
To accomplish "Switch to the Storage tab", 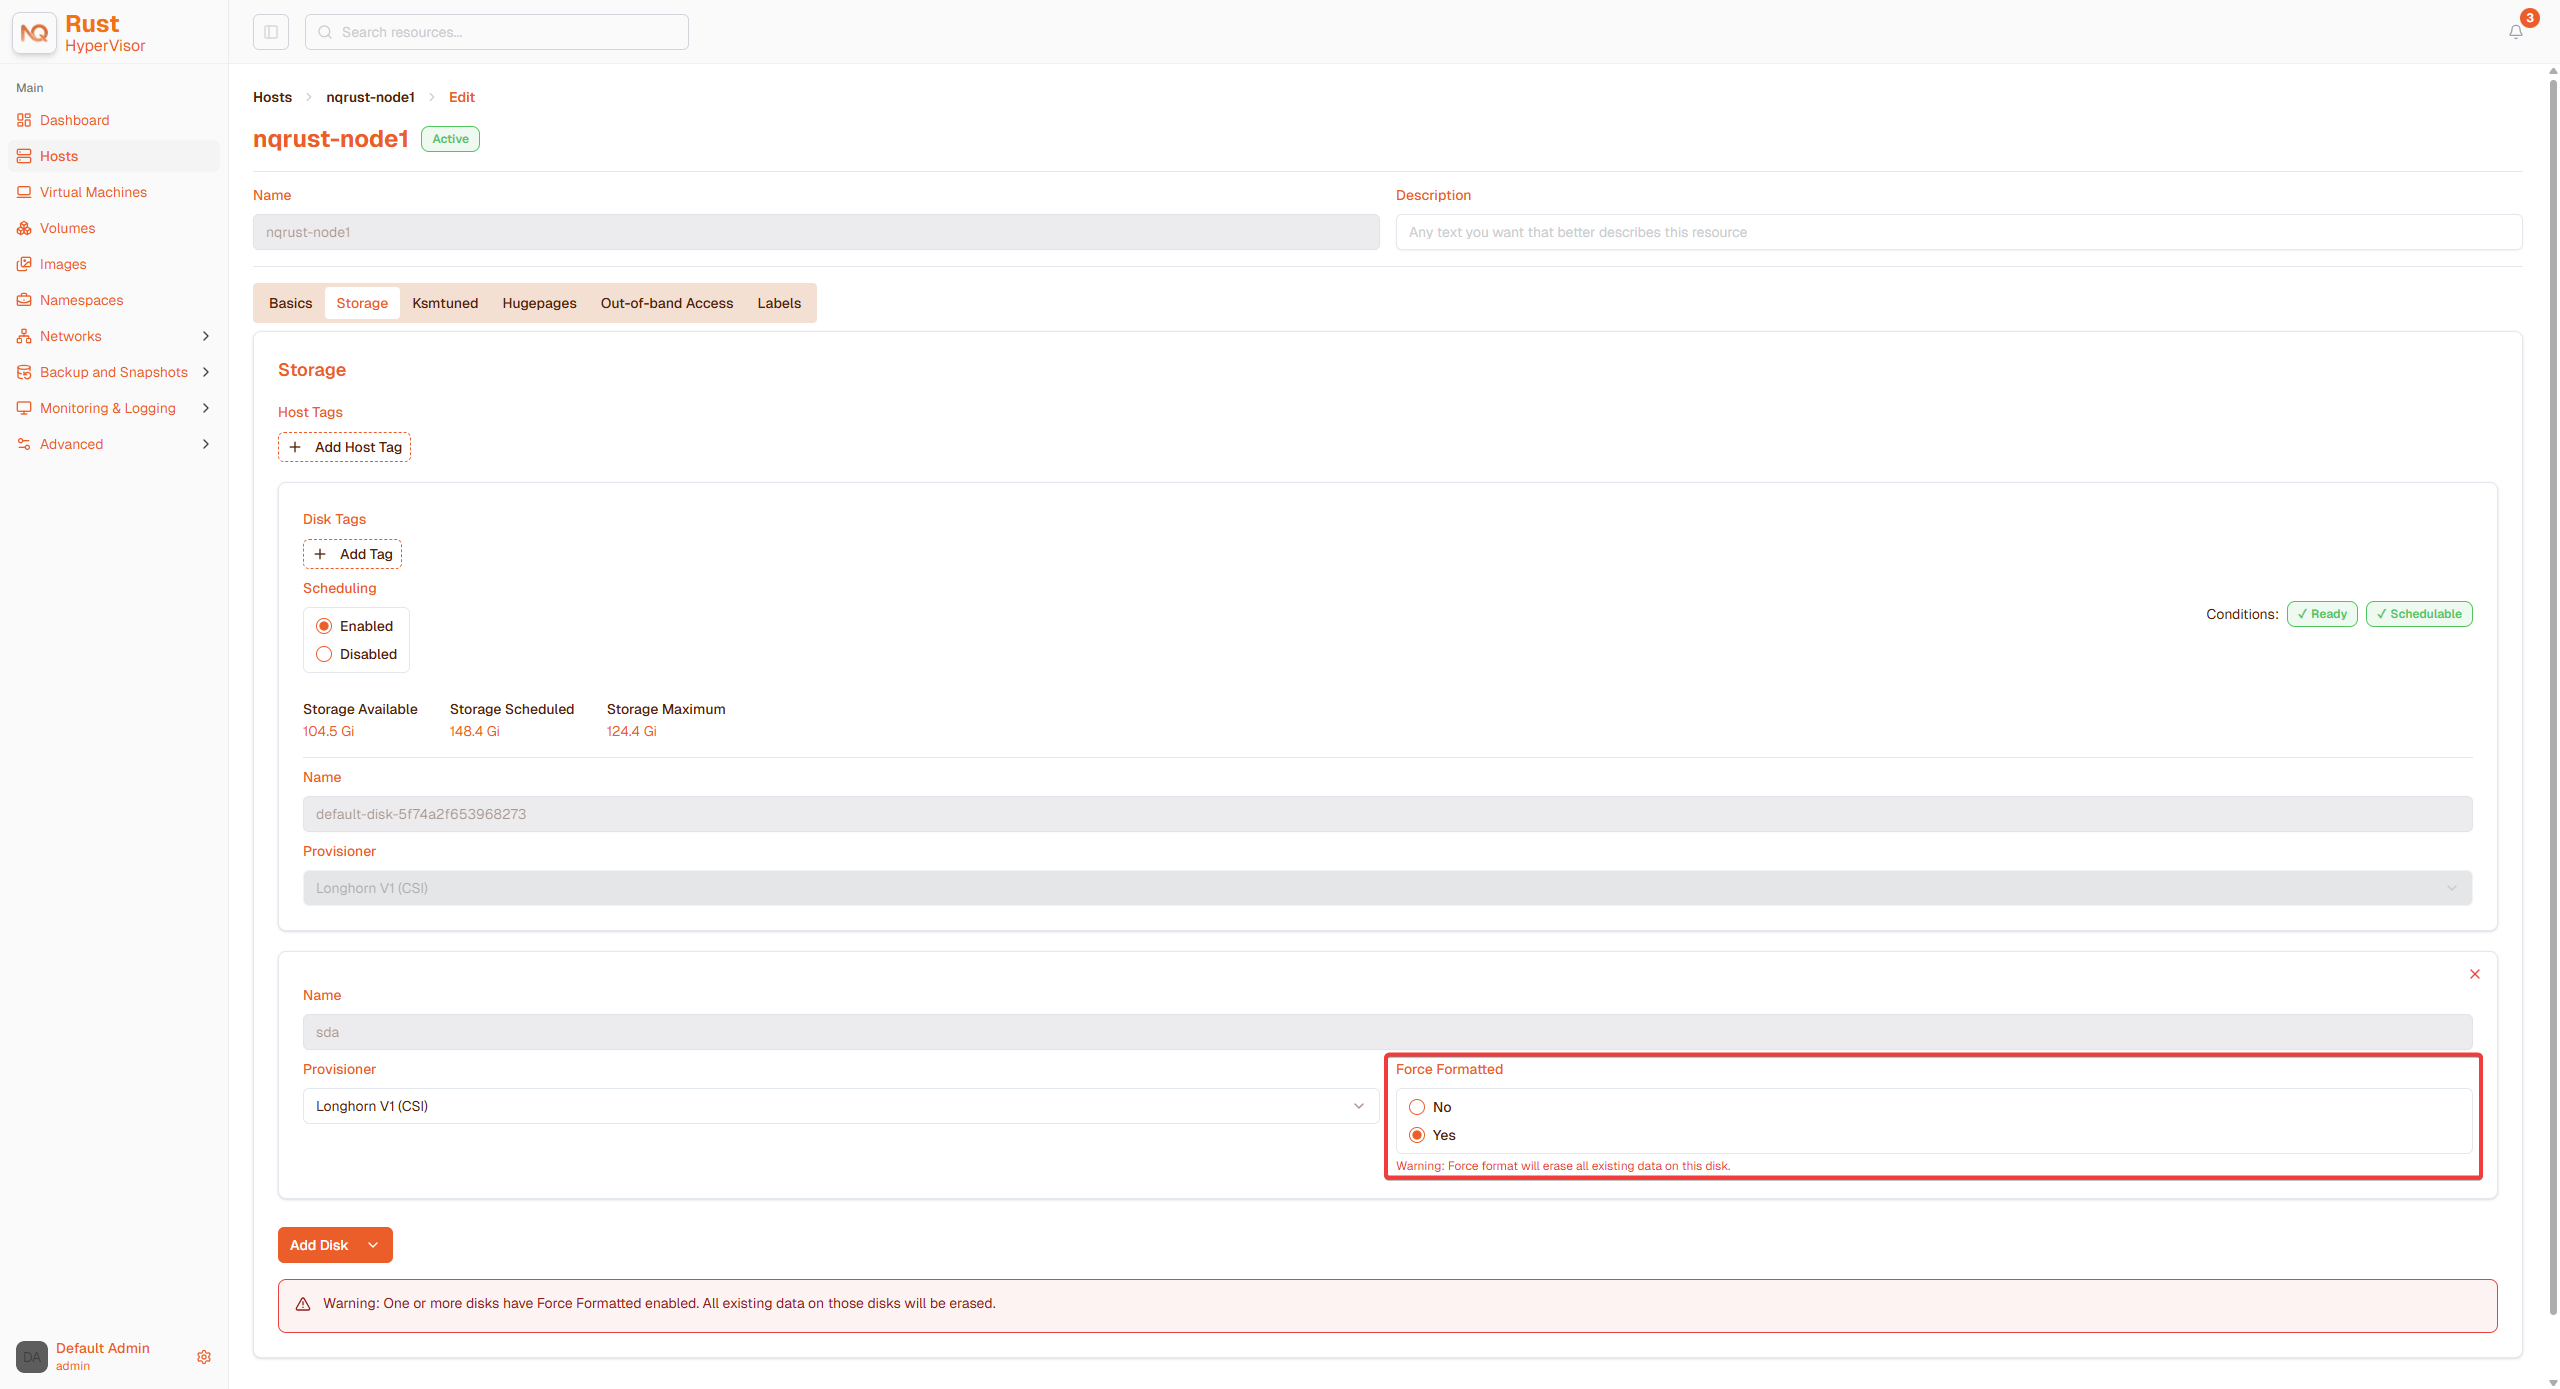I will pos(362,303).
